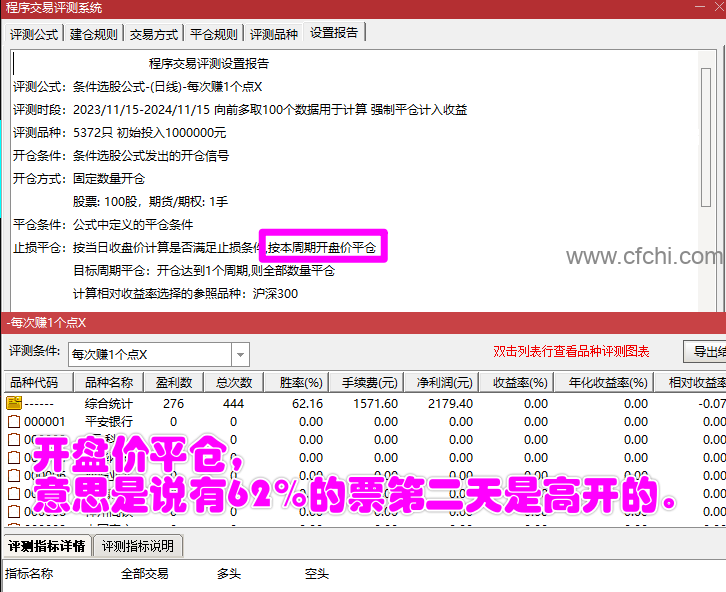
Task: Switch to the 评测指标说明 tab
Action: point(138,546)
